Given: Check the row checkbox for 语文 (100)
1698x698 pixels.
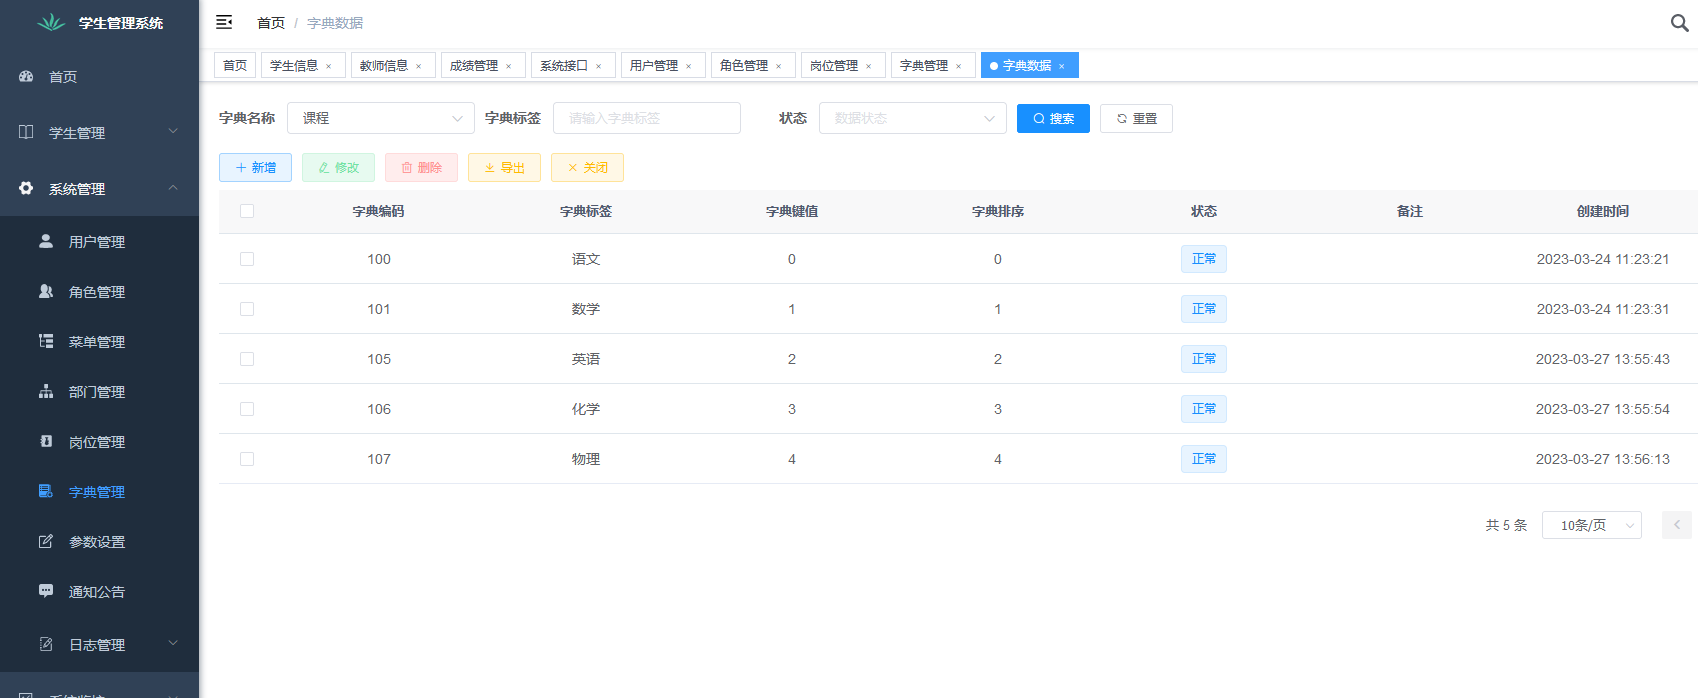Looking at the screenshot, I should (247, 259).
